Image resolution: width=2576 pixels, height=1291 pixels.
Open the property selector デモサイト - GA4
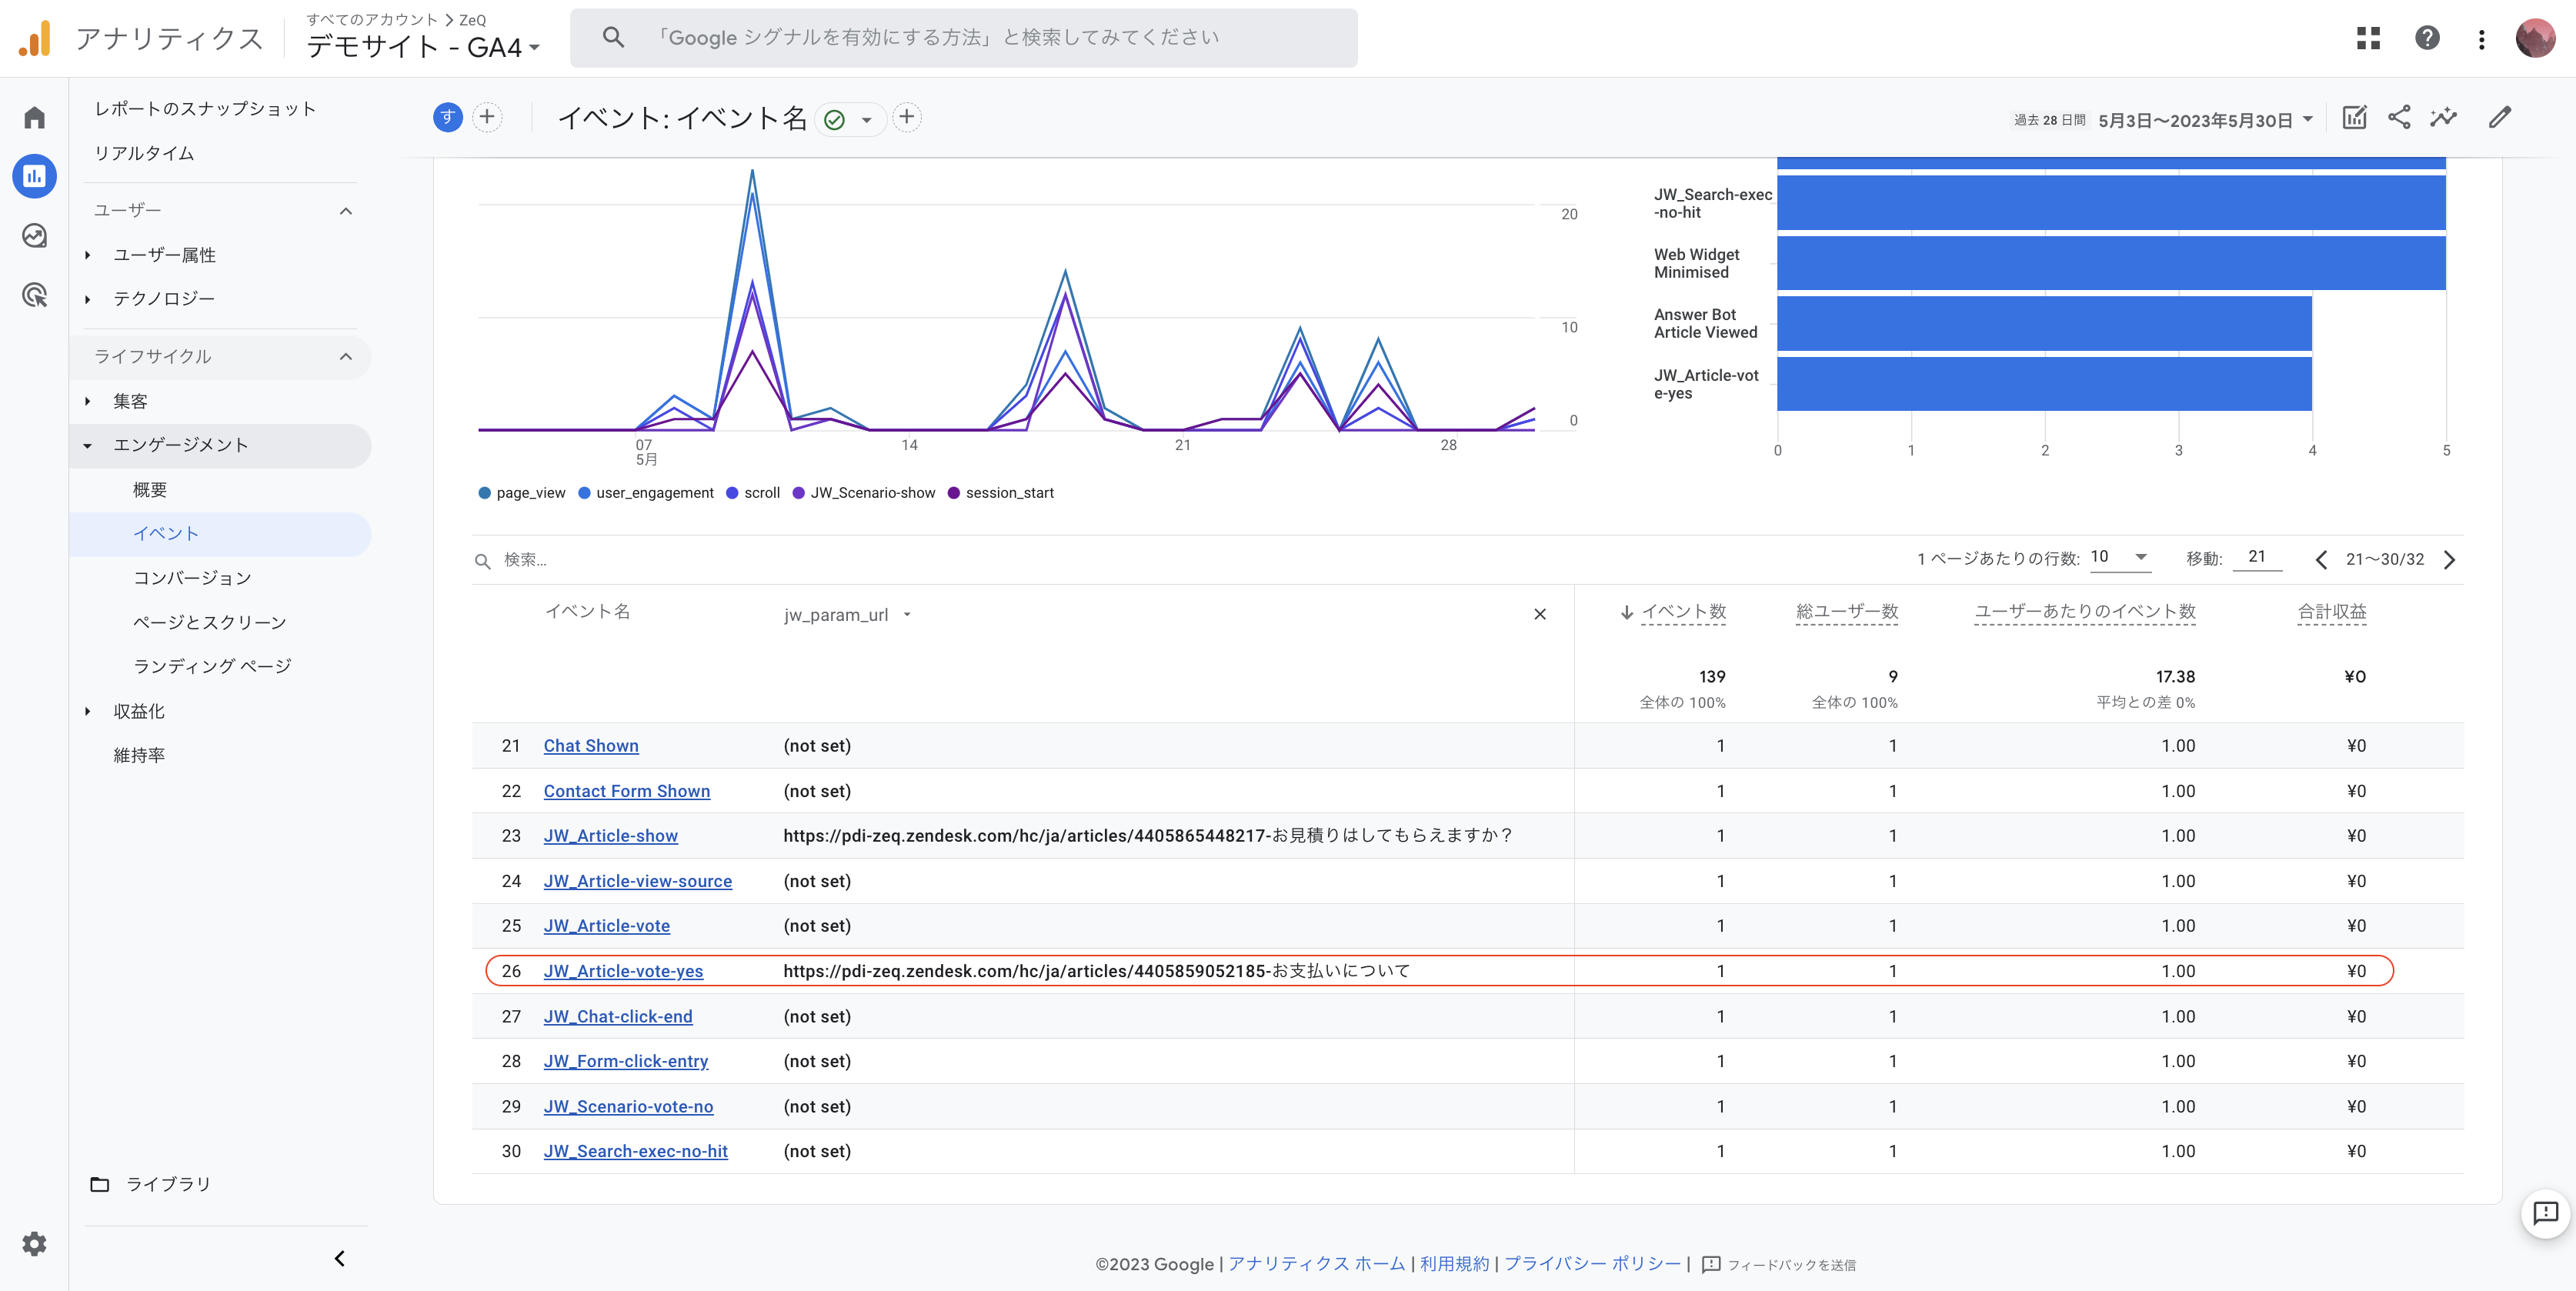(423, 47)
